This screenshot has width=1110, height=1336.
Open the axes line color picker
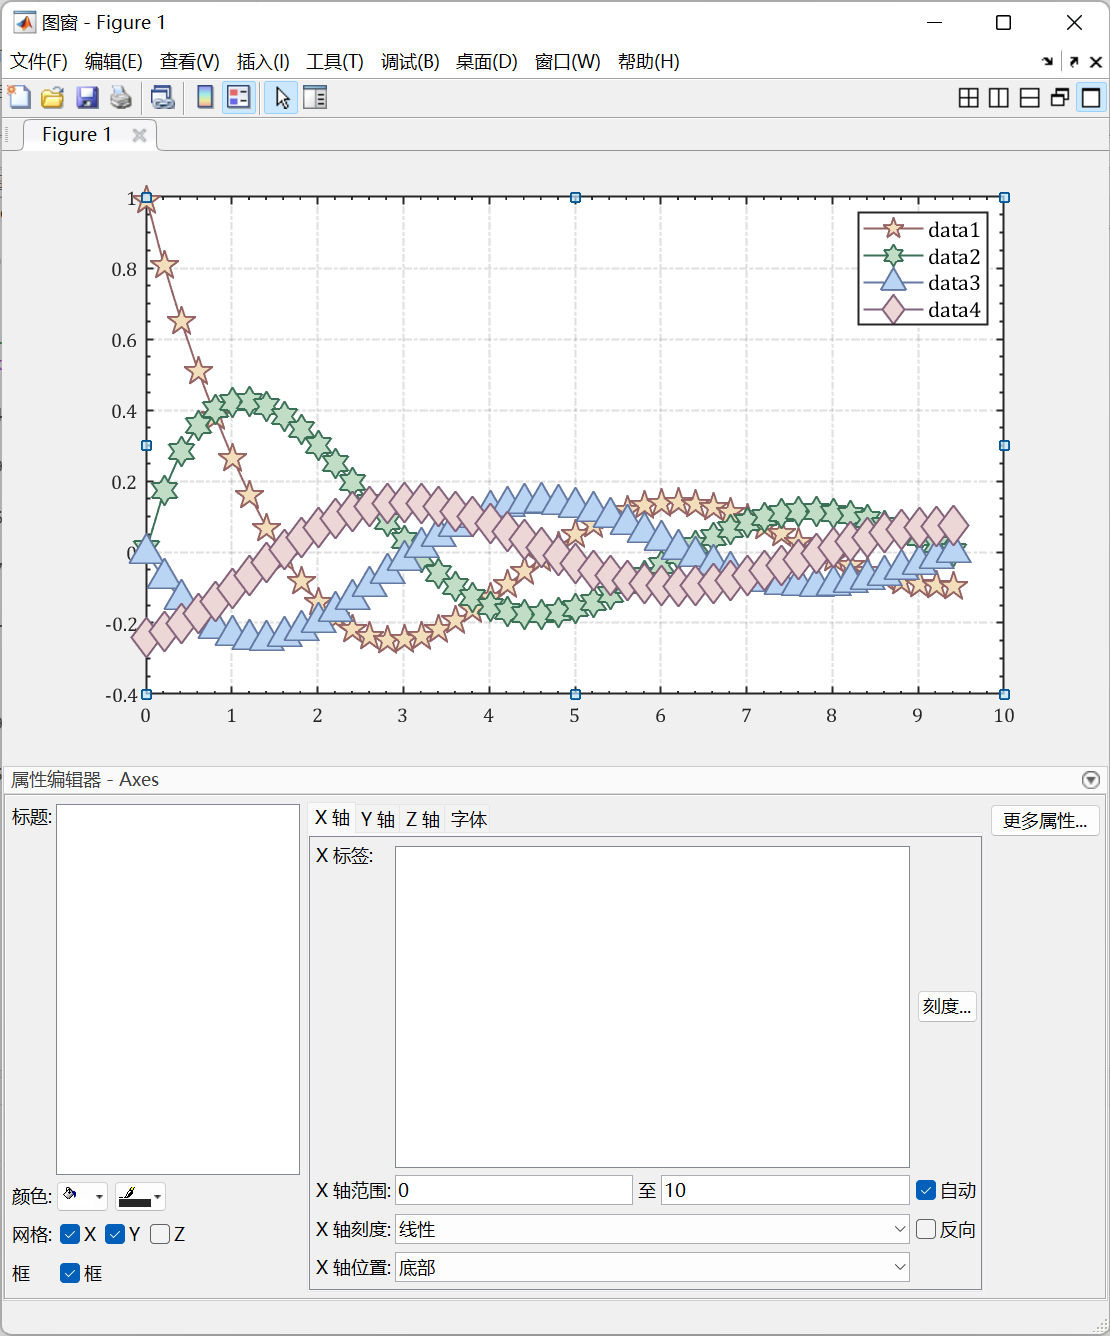[140, 1196]
